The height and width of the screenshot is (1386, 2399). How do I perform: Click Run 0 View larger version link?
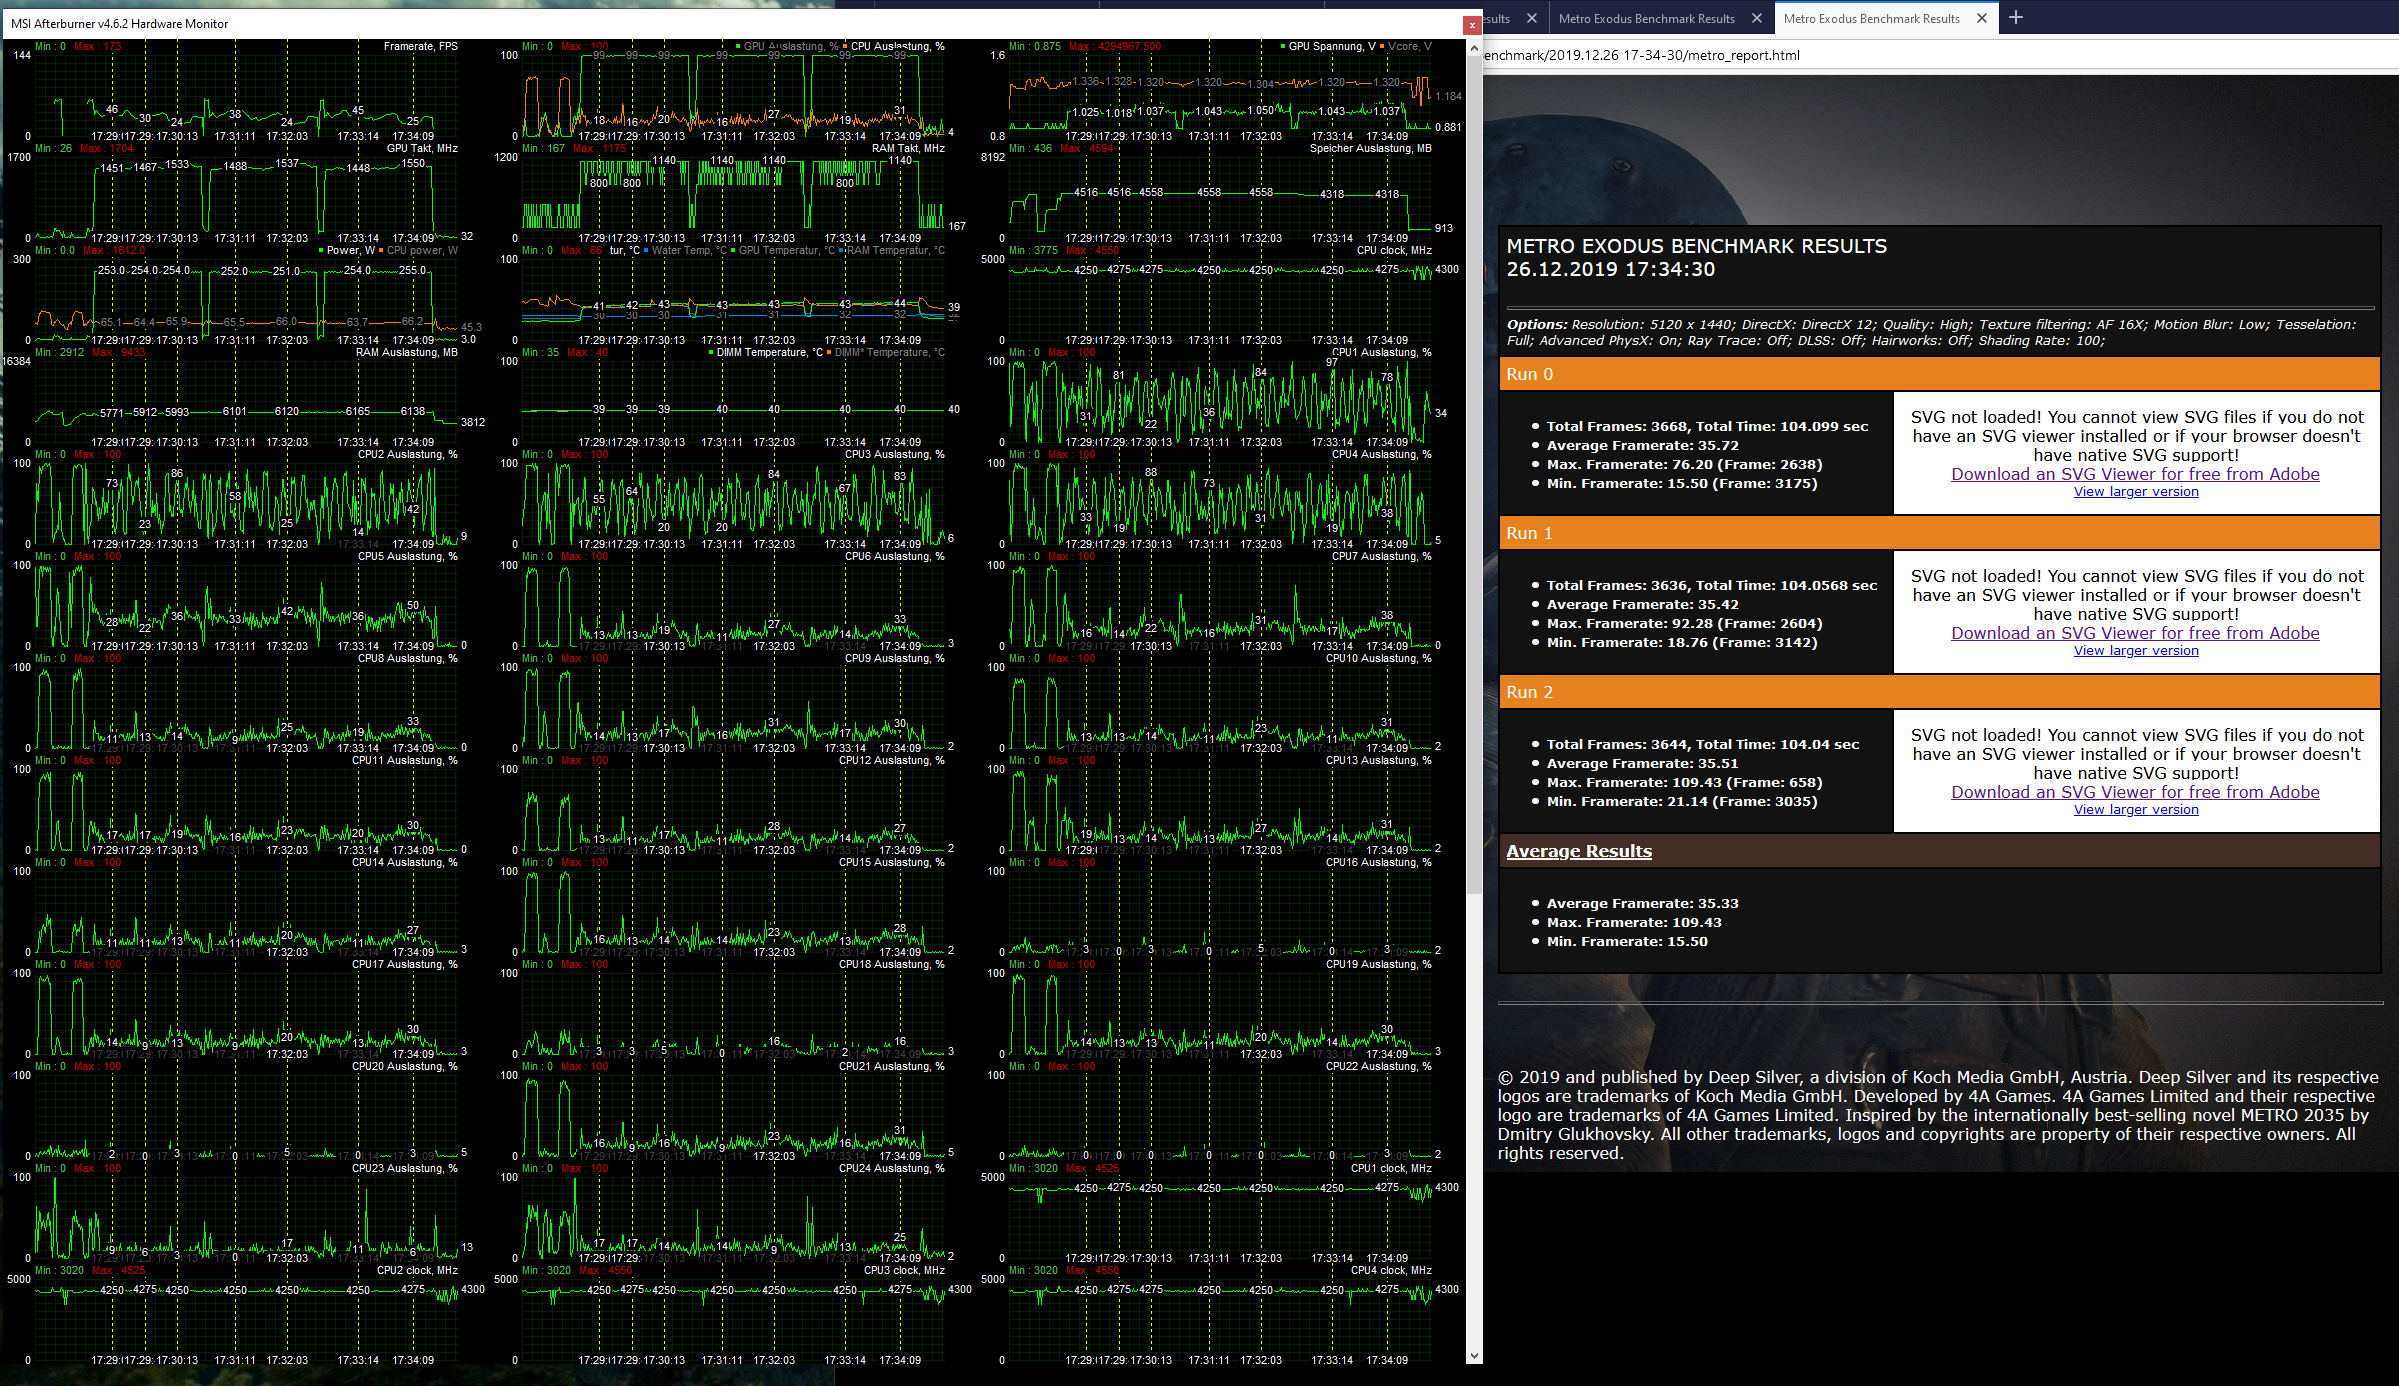coord(2136,492)
